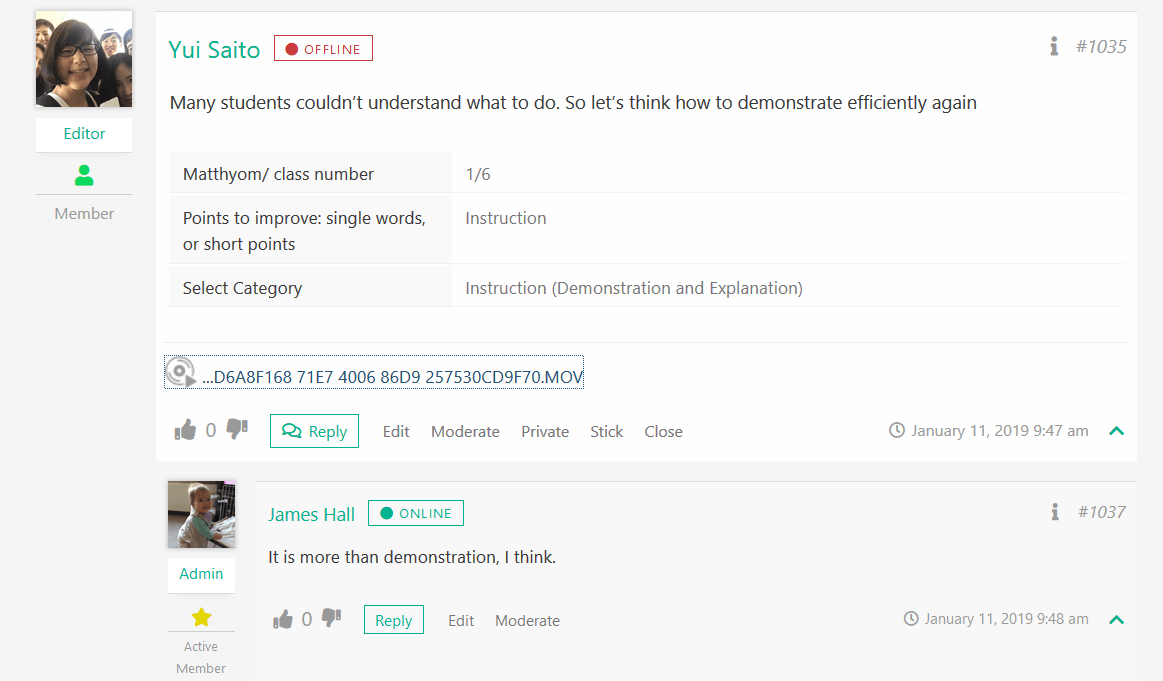The width and height of the screenshot is (1163, 681).
Task: Stick the topic by Yui Saito
Action: coord(606,432)
